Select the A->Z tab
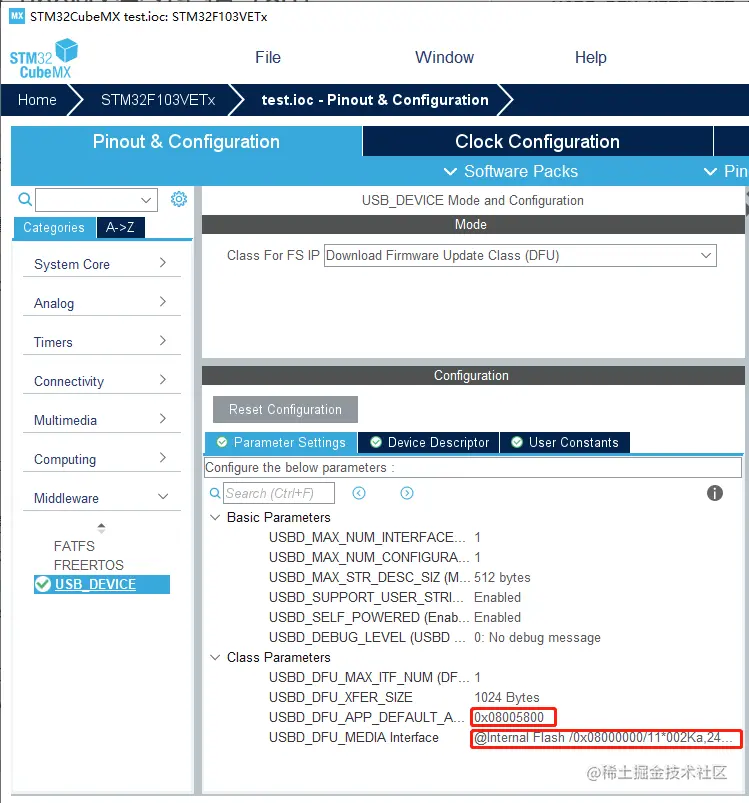The width and height of the screenshot is (749, 803). tap(120, 227)
